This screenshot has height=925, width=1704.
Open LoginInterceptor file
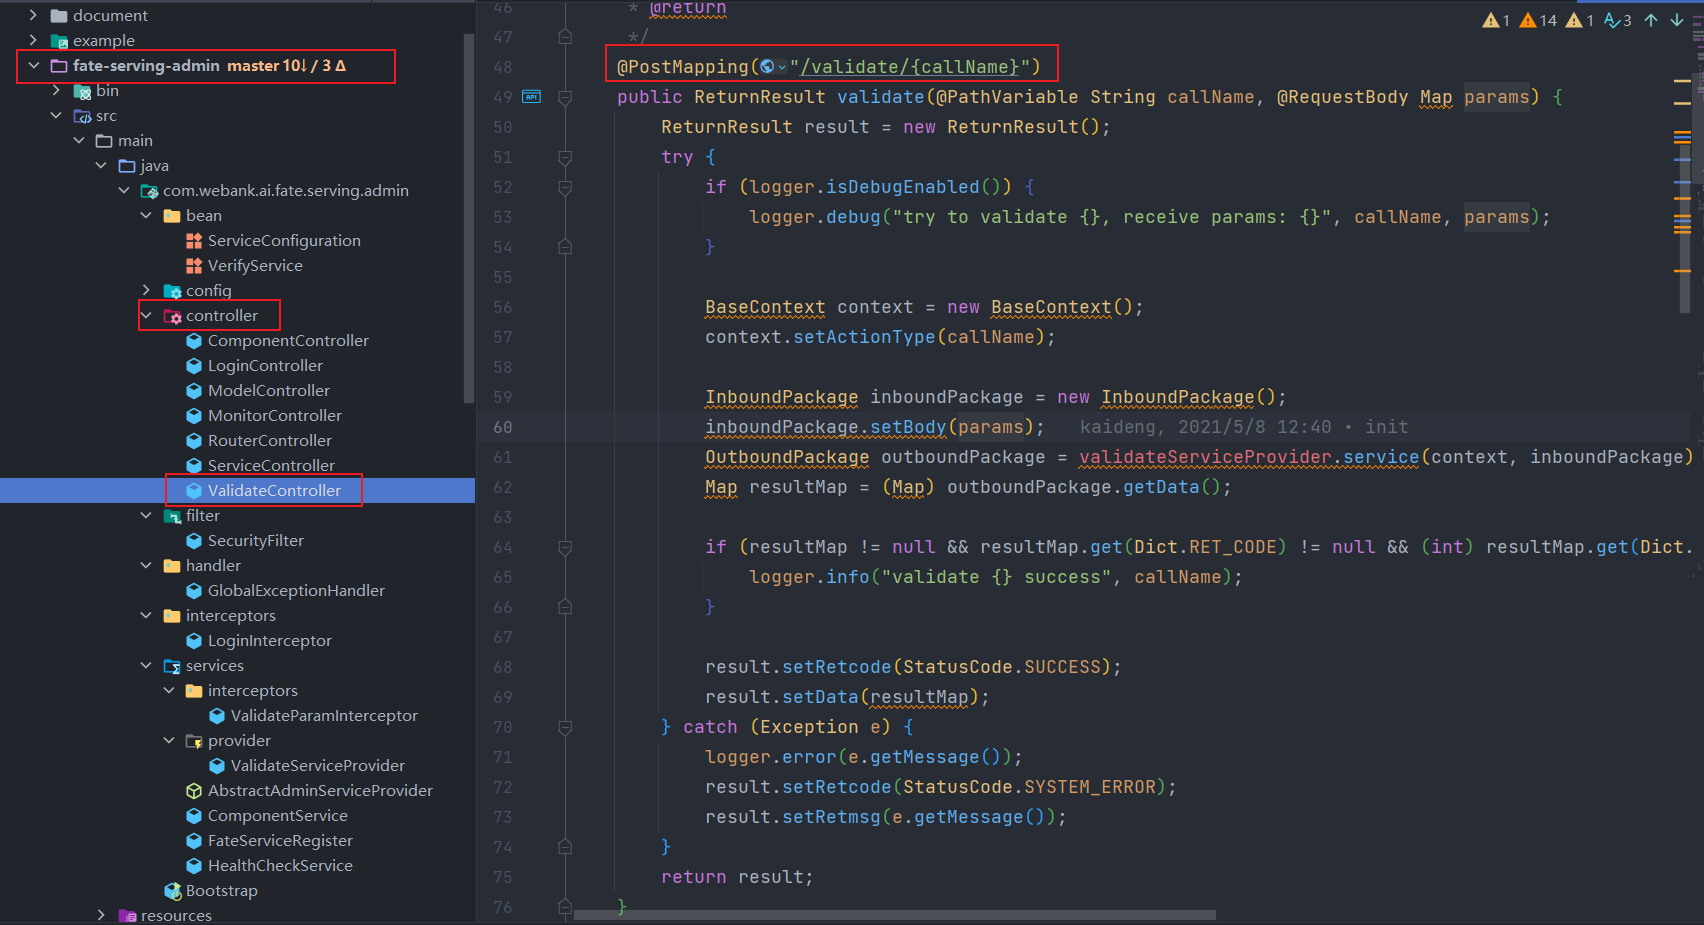[x=269, y=641]
